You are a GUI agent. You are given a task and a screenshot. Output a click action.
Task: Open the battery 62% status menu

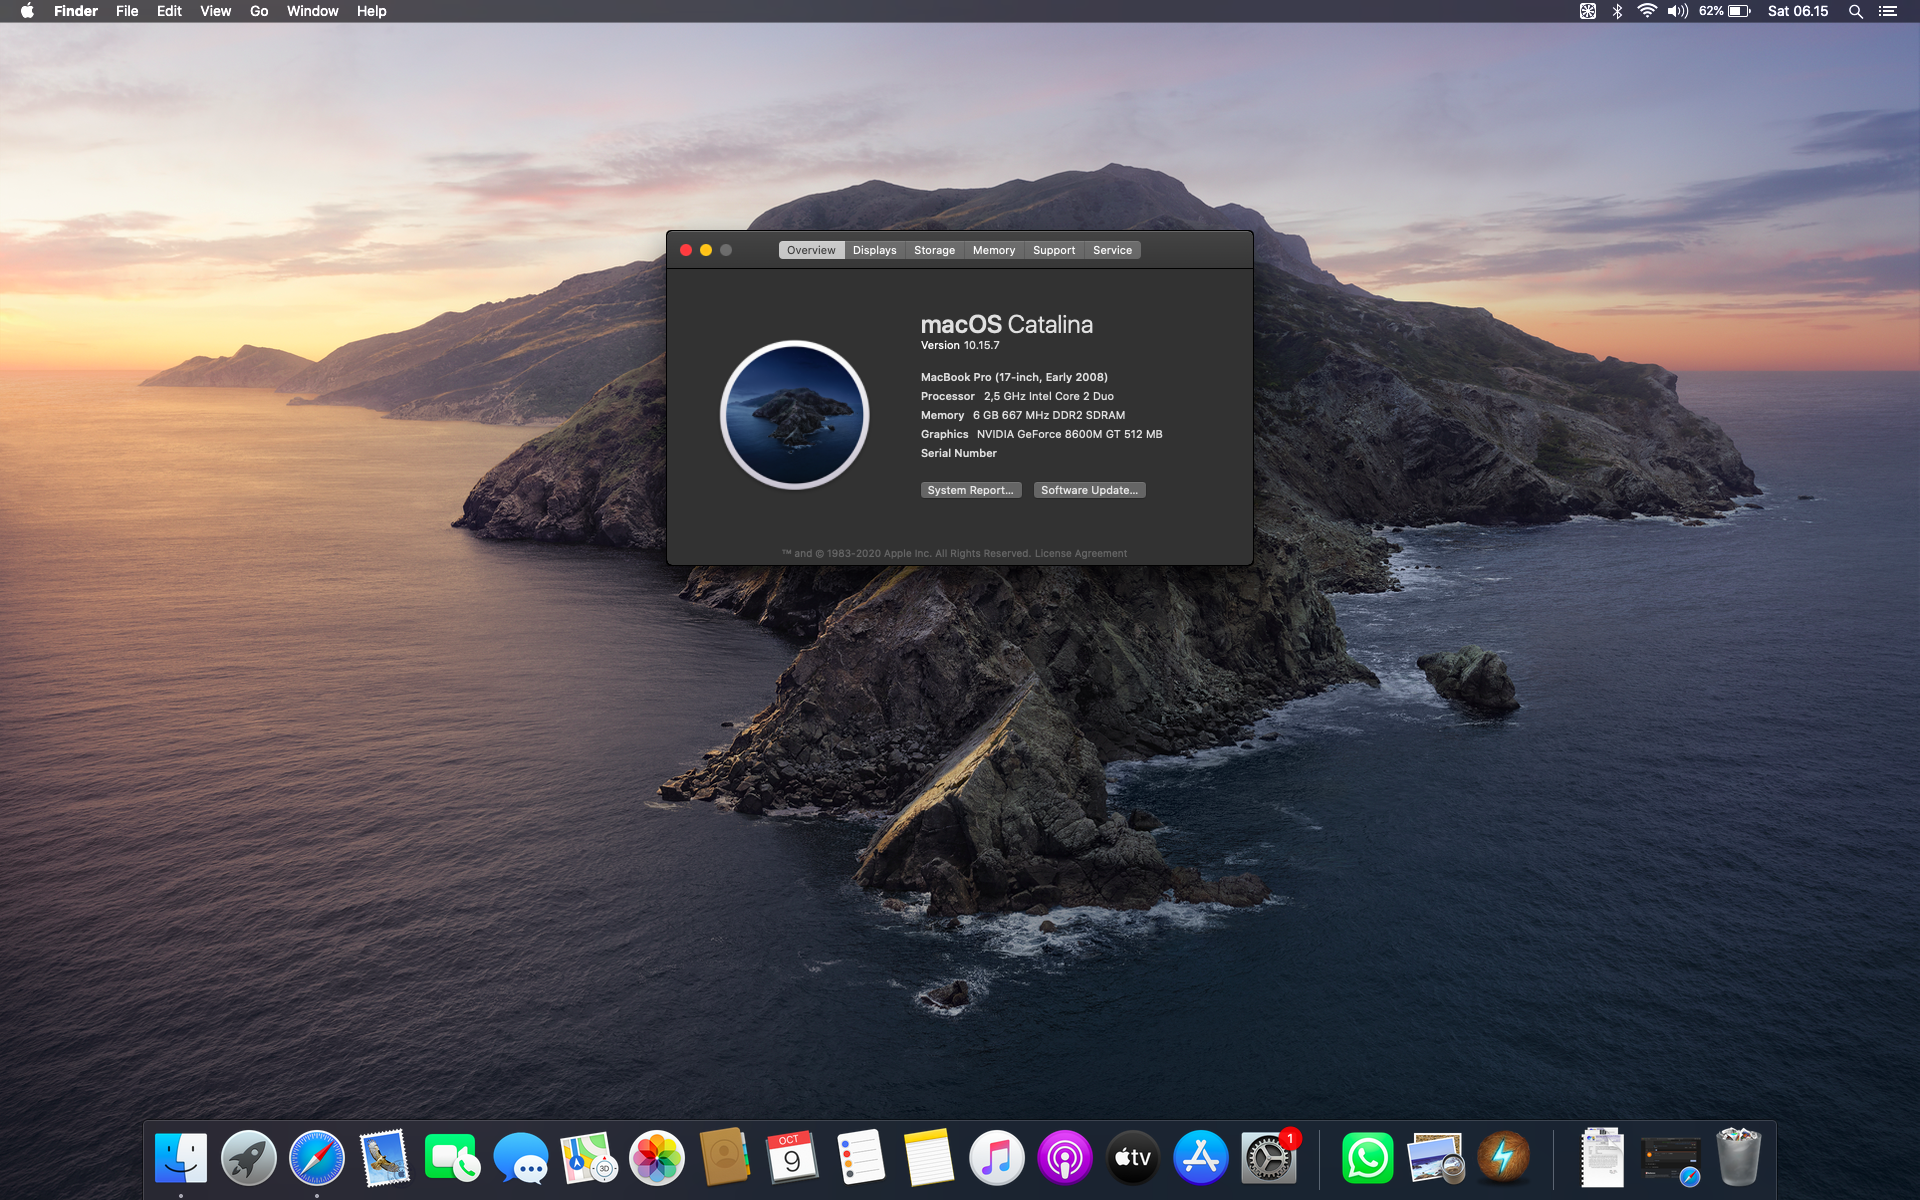(1725, 11)
